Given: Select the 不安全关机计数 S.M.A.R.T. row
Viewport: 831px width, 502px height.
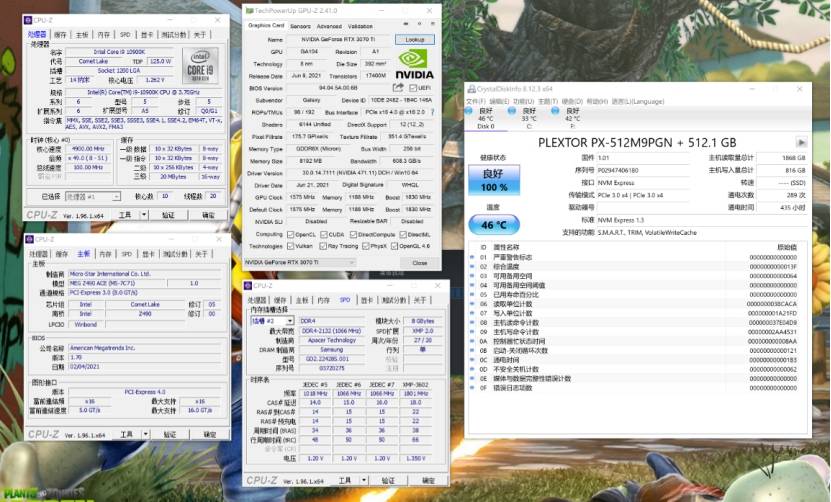Looking at the screenshot, I should (638, 369).
